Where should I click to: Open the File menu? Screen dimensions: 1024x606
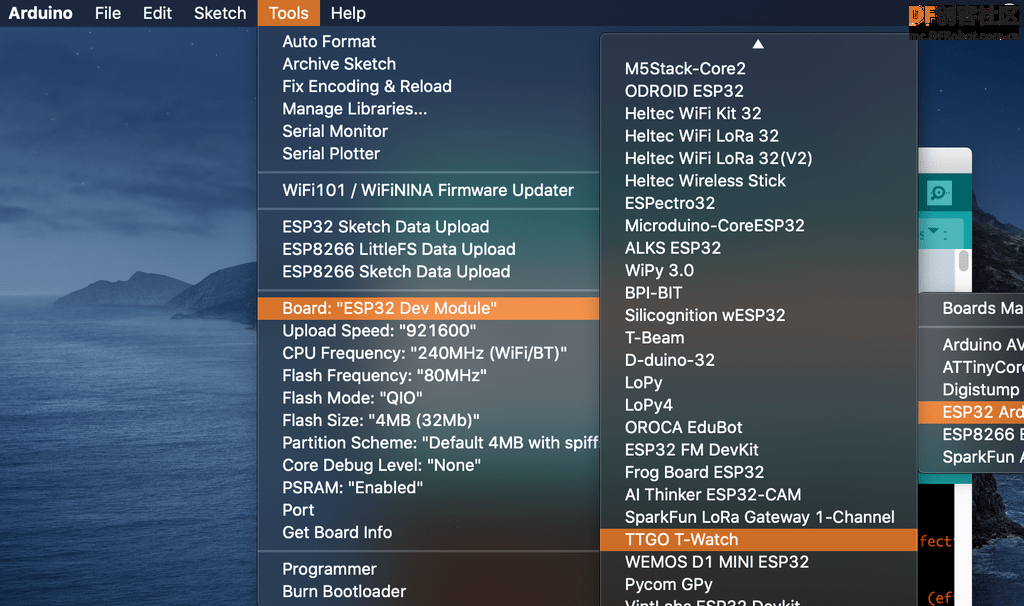[108, 13]
